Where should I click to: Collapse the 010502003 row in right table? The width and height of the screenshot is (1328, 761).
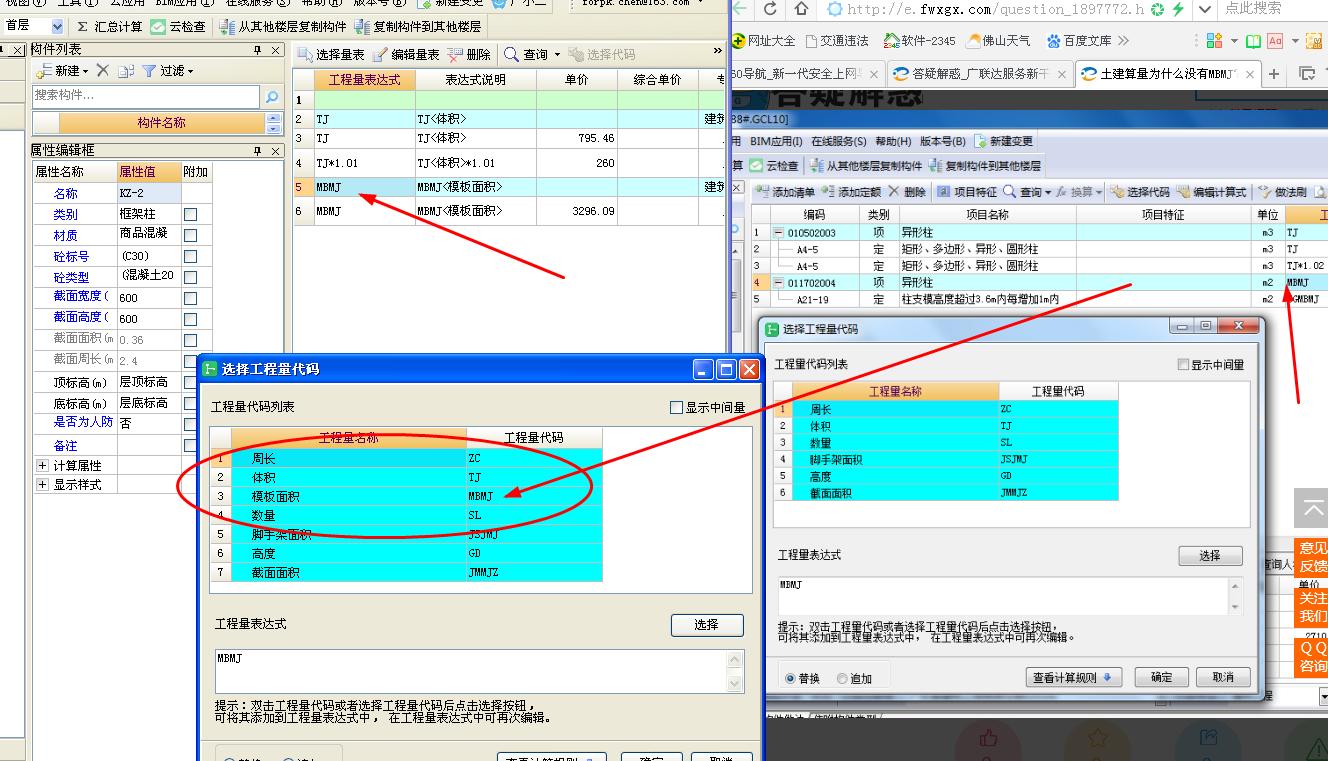779,233
